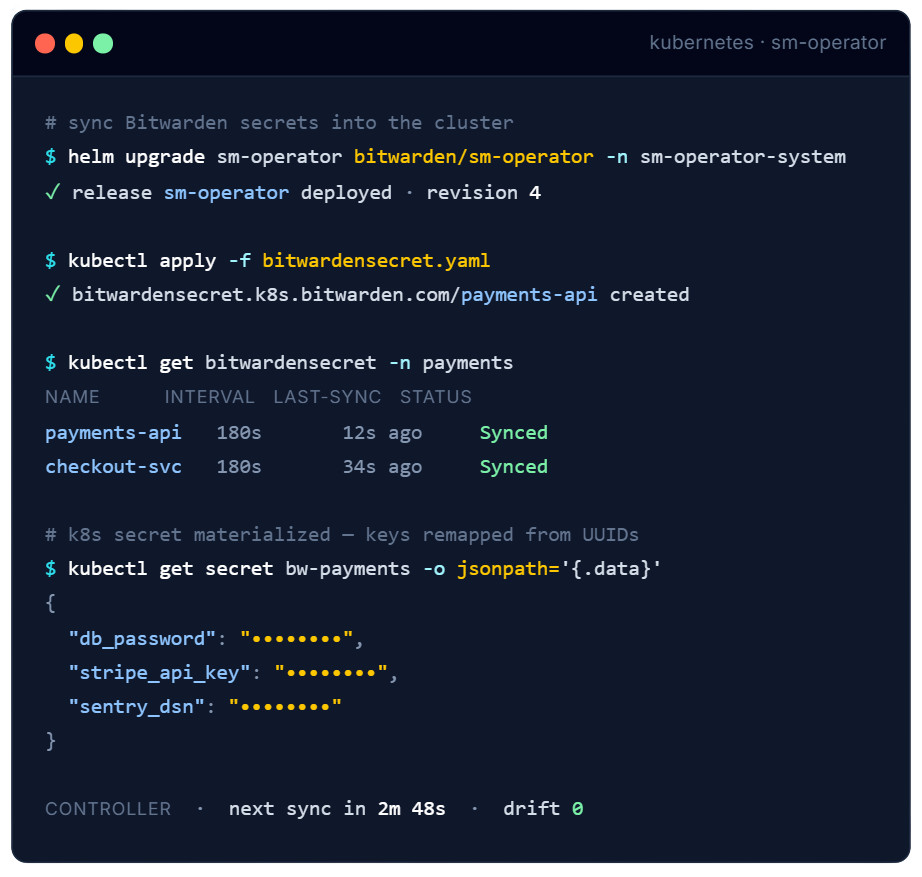The width and height of the screenshot is (922, 877).
Task: Click the blue 'sm-operator' release name
Action: [x=226, y=193]
